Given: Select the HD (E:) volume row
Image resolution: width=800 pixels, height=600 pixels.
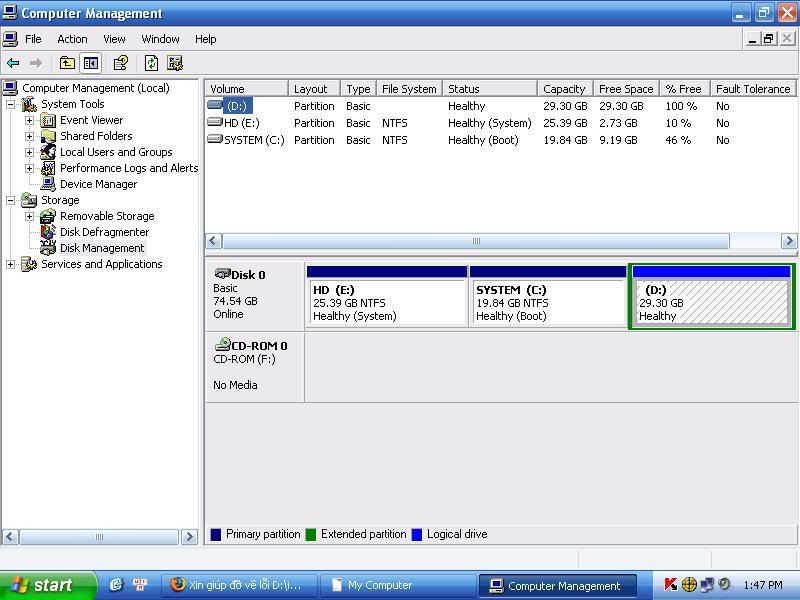Looking at the screenshot, I should coord(501,123).
